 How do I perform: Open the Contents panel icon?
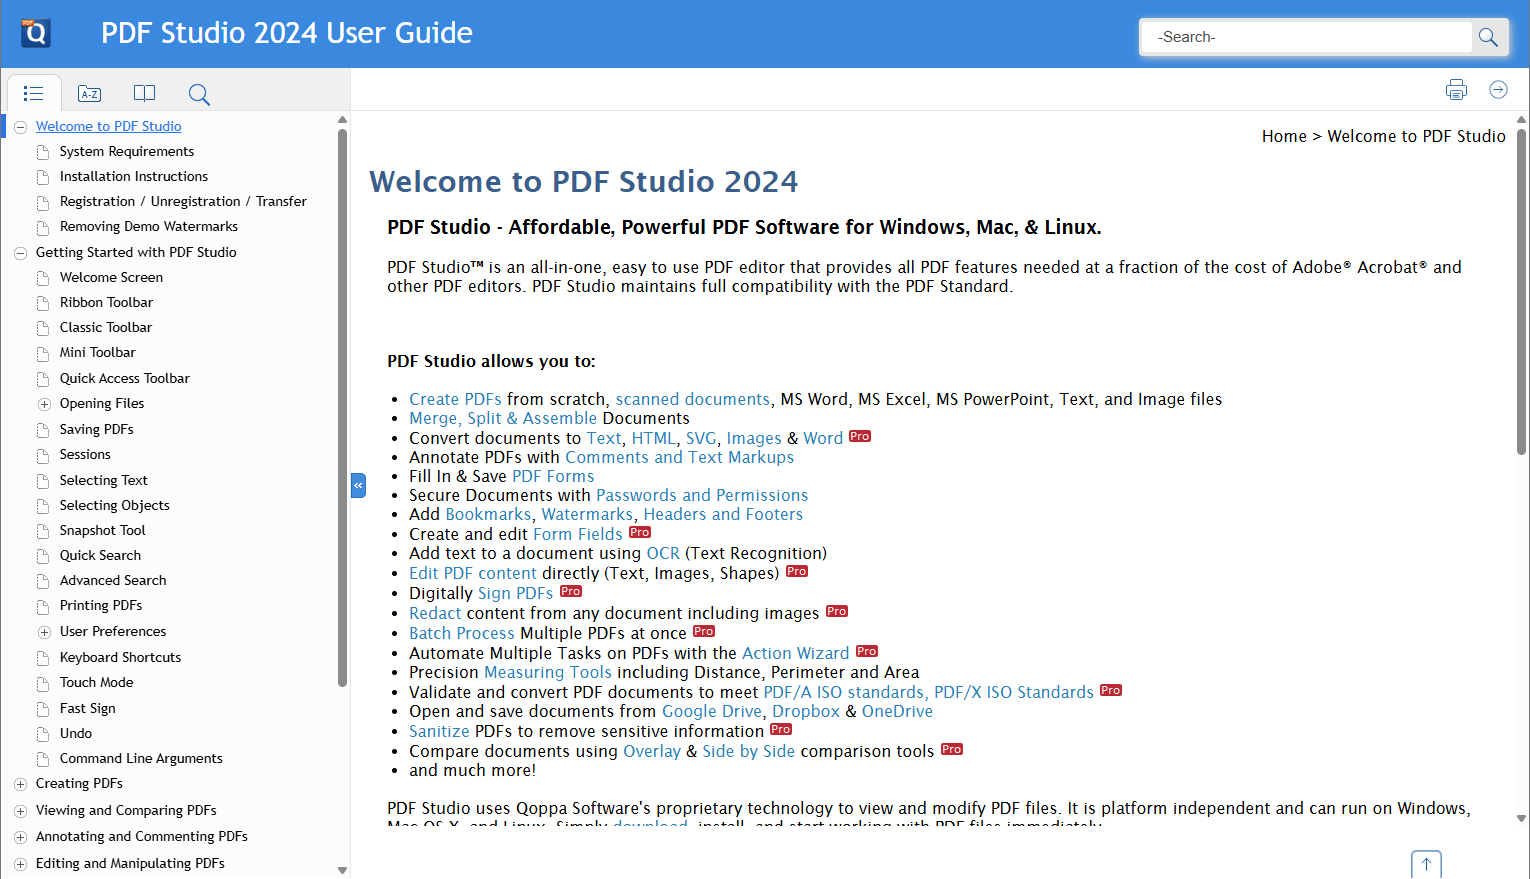(33, 93)
